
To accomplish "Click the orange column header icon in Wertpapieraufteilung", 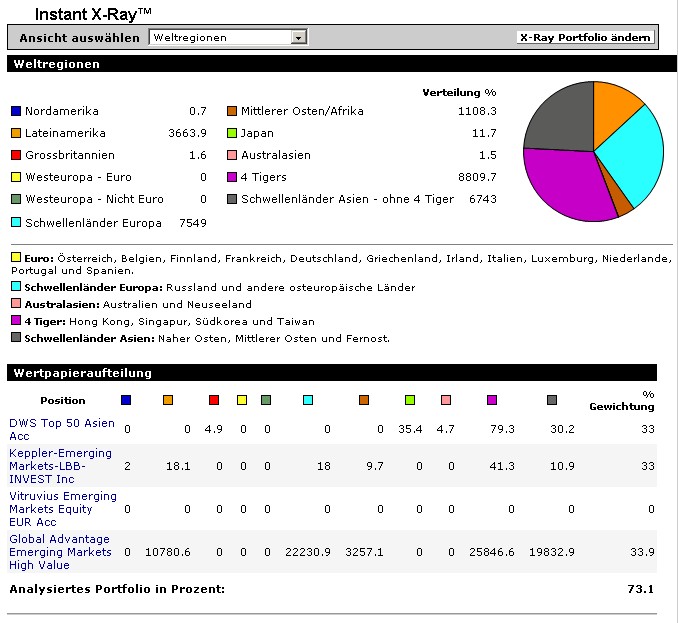I will pos(168,400).
